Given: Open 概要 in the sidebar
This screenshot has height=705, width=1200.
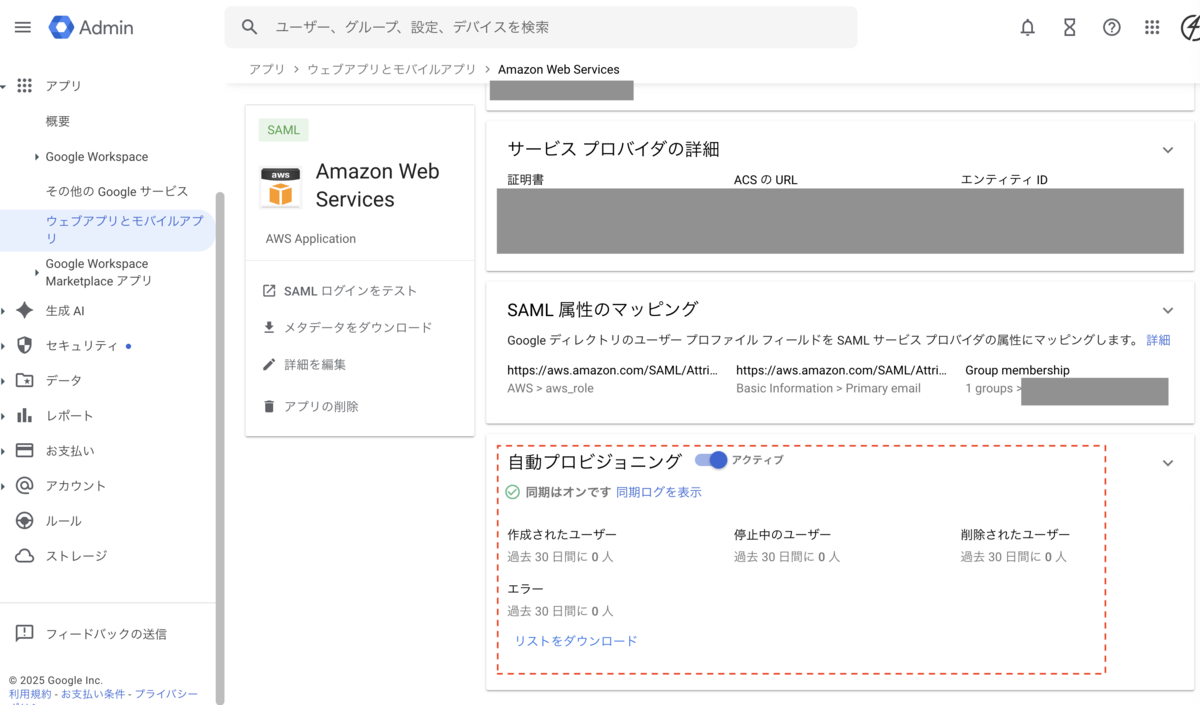Looking at the screenshot, I should [x=58, y=121].
